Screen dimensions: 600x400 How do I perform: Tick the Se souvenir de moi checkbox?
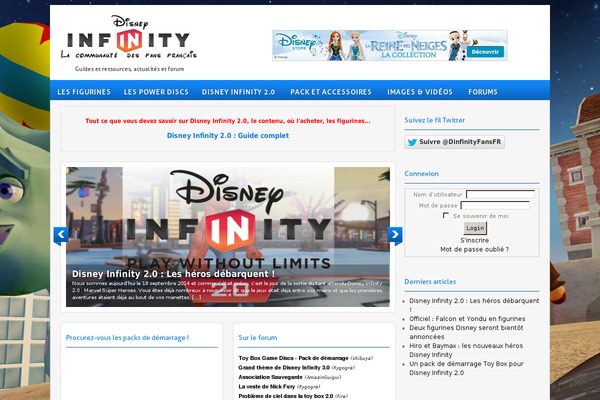point(446,216)
